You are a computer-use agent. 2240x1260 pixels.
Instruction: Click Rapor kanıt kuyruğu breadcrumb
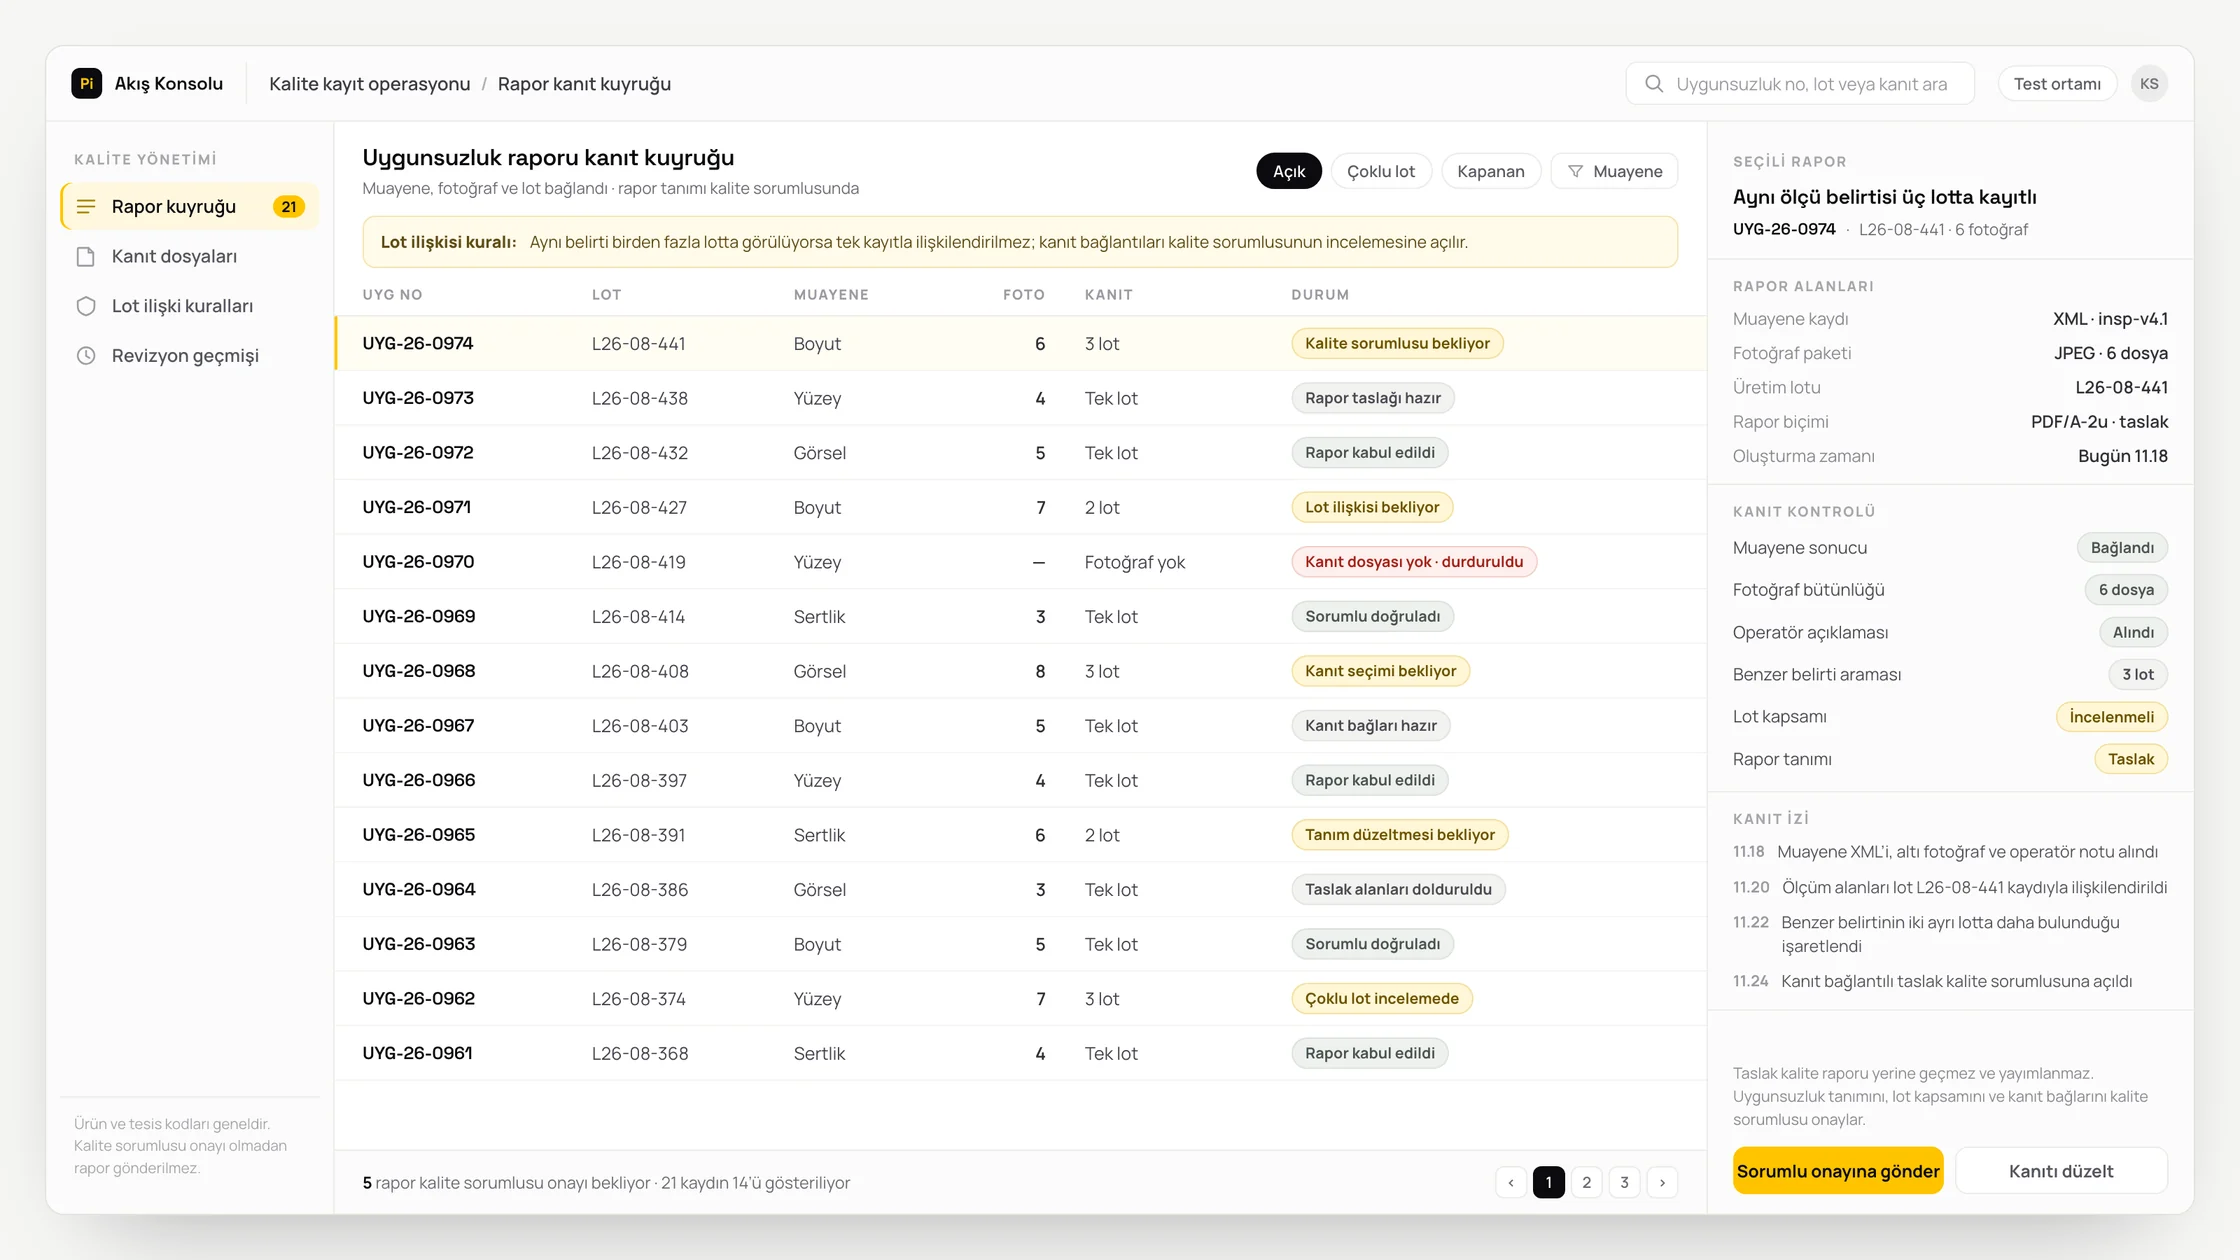click(x=584, y=84)
